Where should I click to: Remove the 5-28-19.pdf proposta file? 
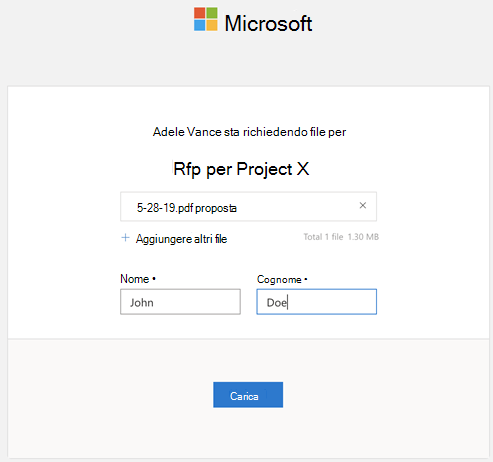click(363, 206)
